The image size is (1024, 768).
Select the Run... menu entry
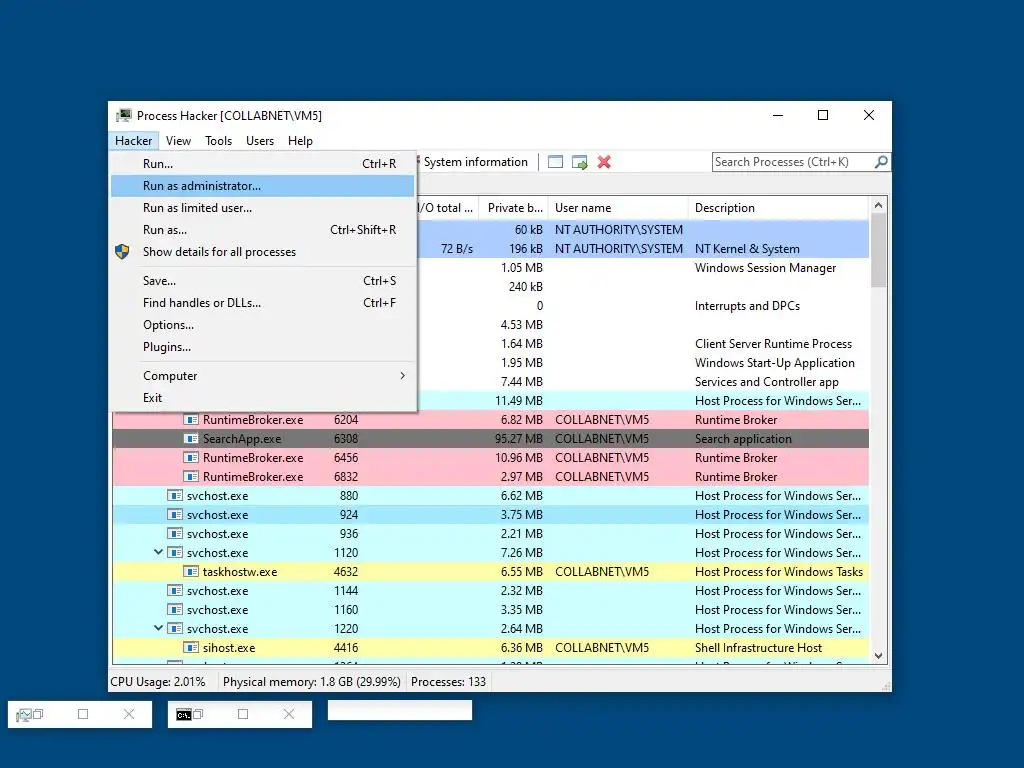[x=263, y=163]
